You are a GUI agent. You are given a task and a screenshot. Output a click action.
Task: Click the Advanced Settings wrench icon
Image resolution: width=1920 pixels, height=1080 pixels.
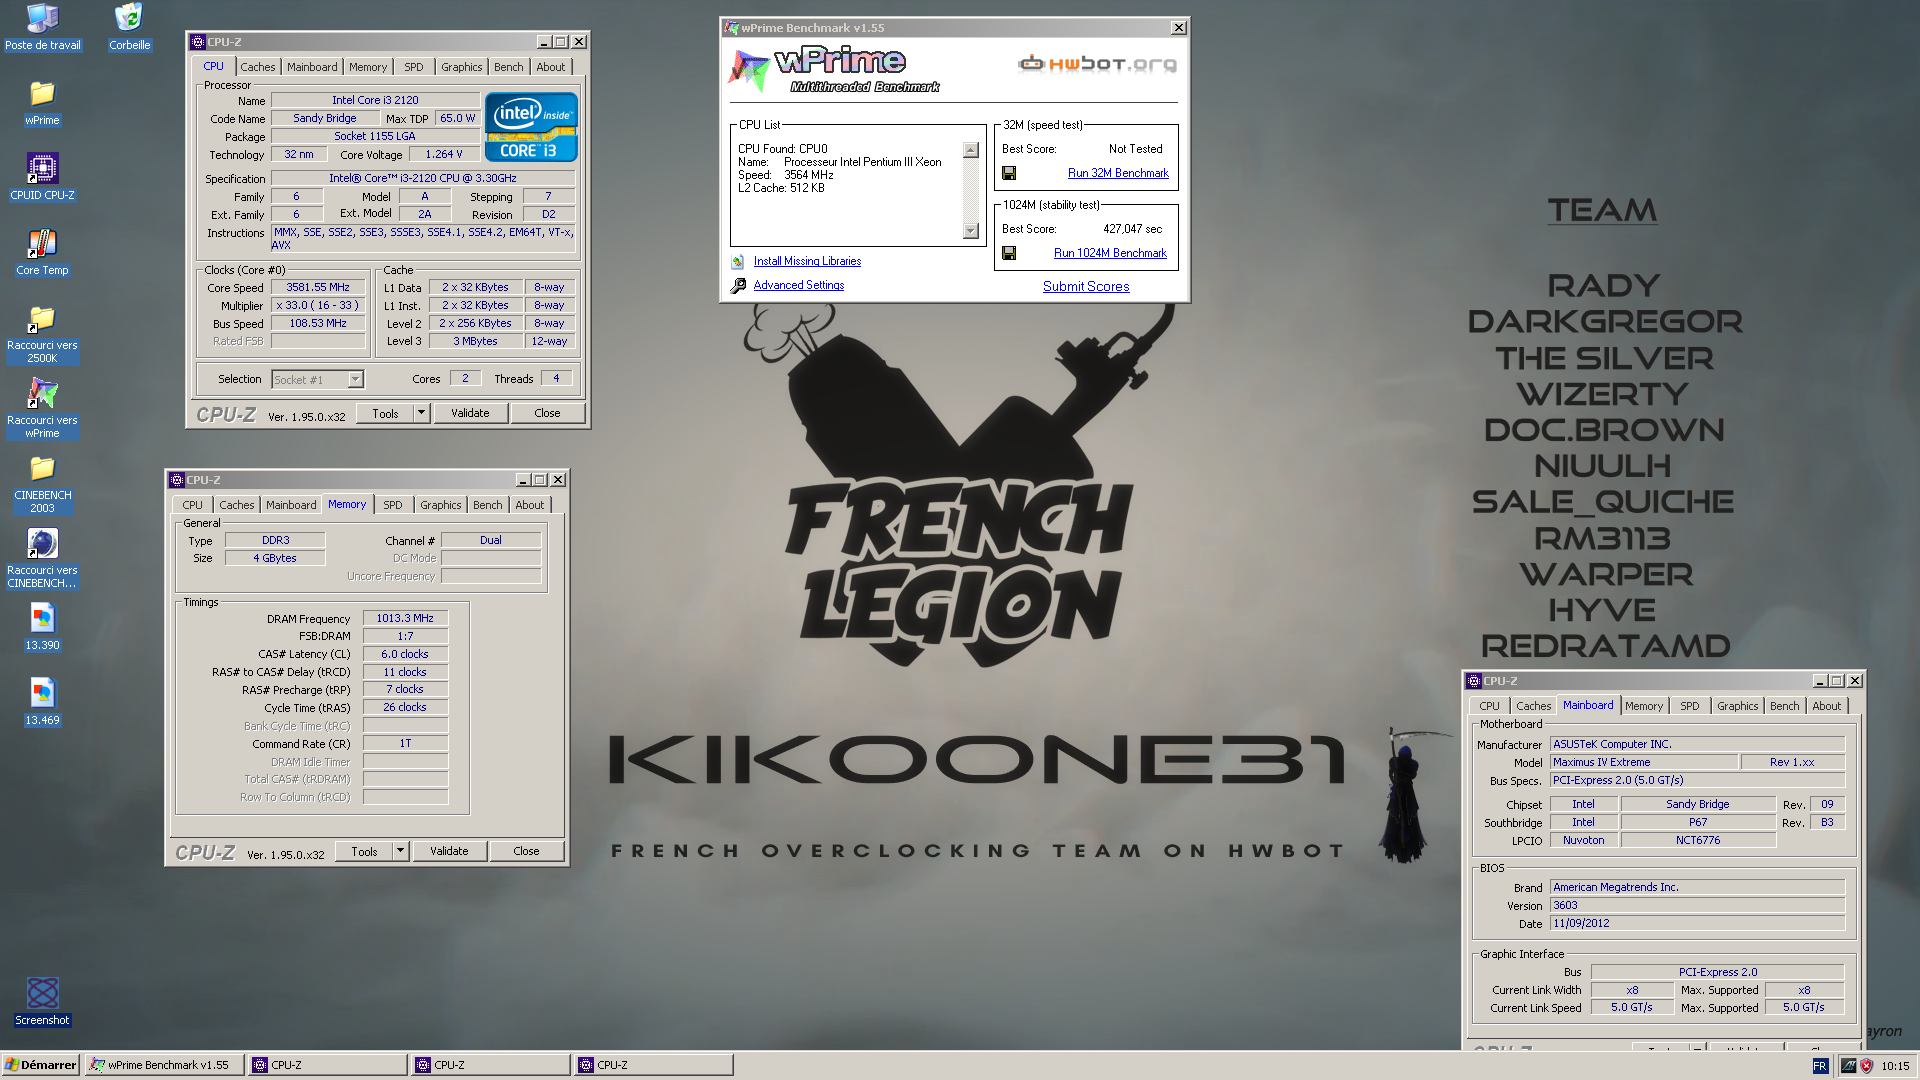738,285
